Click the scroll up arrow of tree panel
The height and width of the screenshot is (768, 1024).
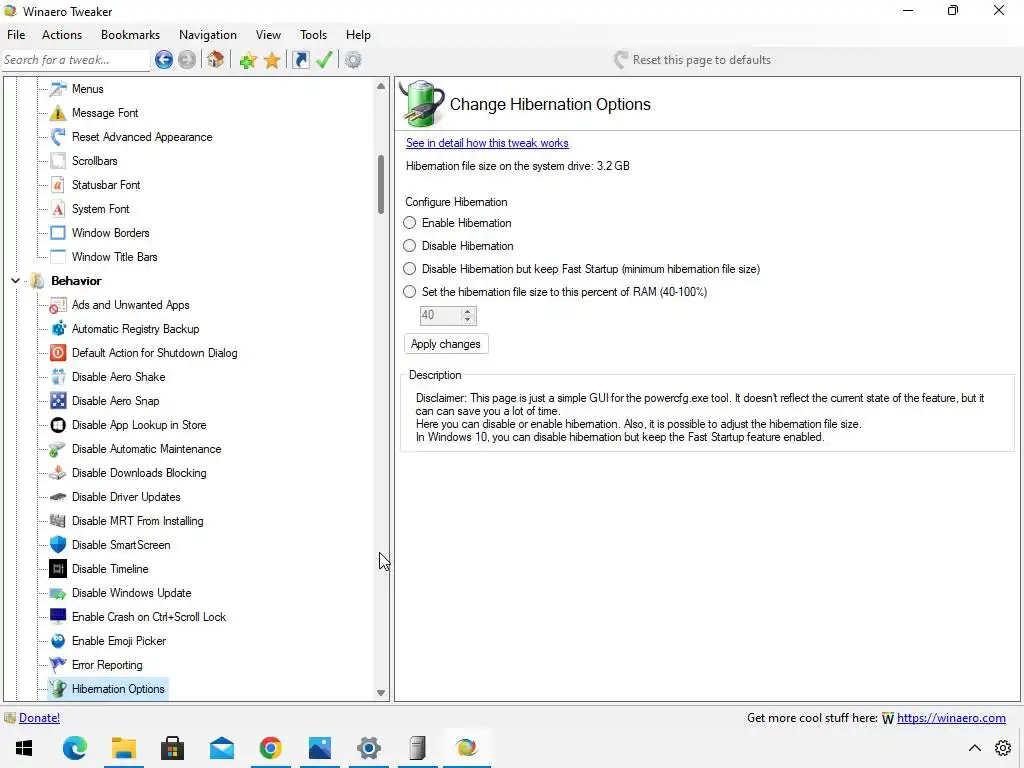tap(381, 86)
